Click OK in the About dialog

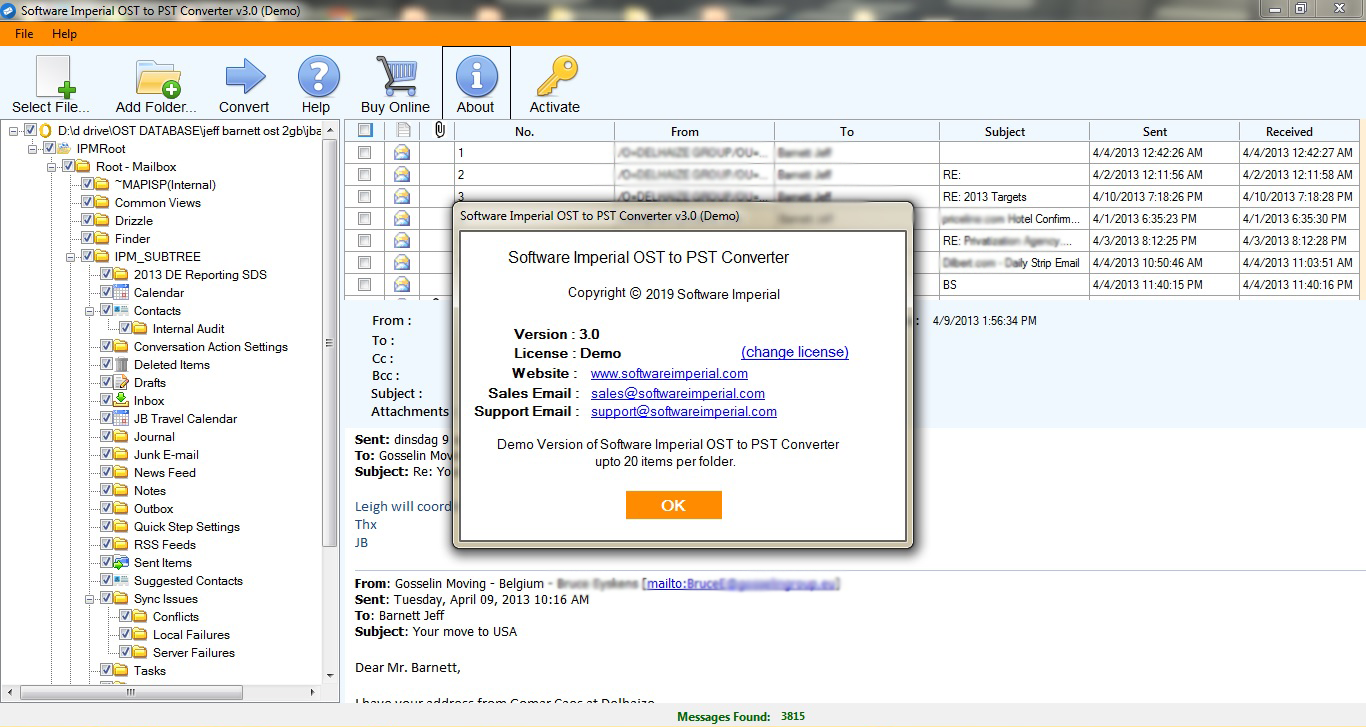(x=673, y=505)
